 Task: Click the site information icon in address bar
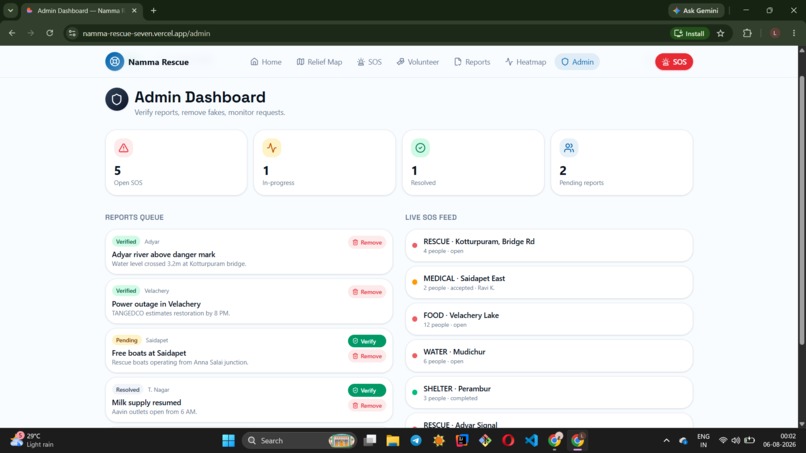(x=72, y=33)
